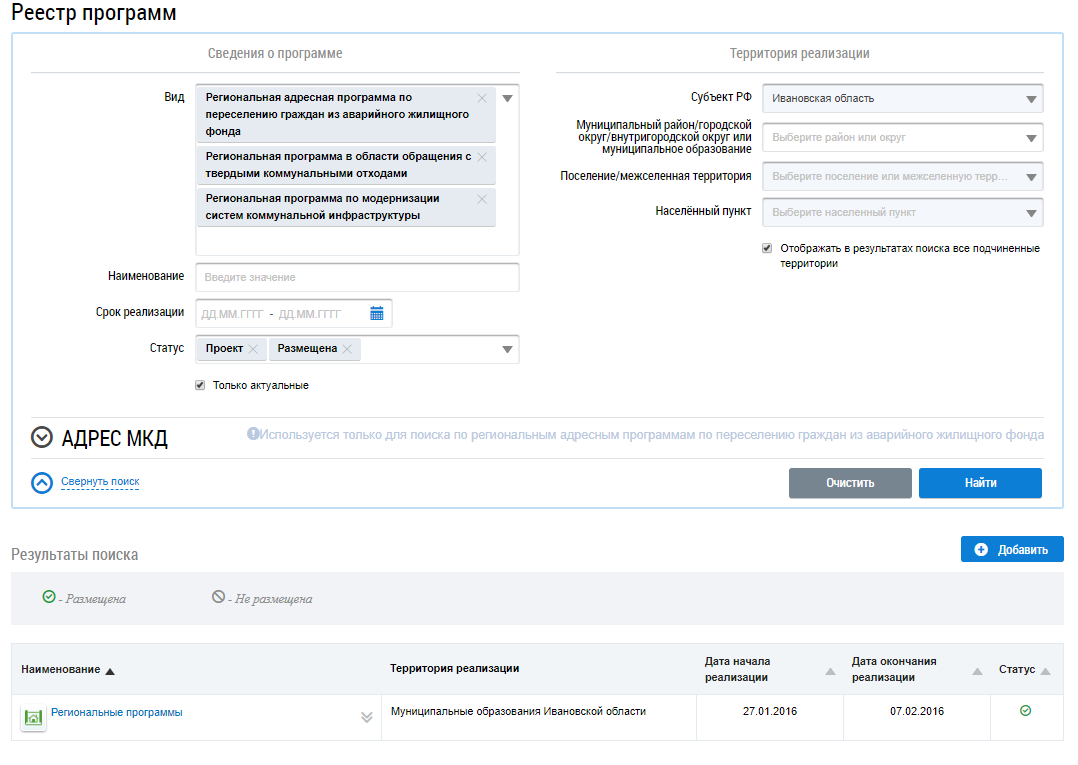Screen dimensions: 1078x765
Task: Click the Наименование text input field
Action: (x=357, y=277)
